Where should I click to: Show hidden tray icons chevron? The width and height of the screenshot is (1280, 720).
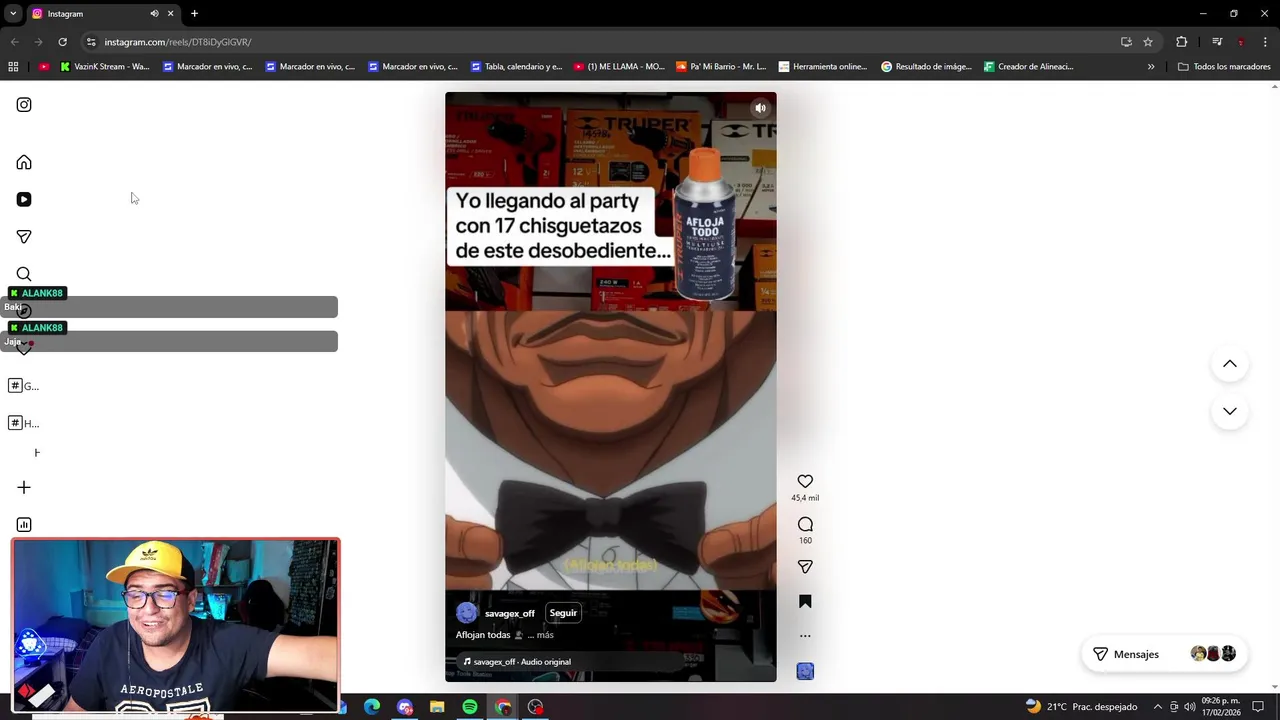click(1158, 707)
